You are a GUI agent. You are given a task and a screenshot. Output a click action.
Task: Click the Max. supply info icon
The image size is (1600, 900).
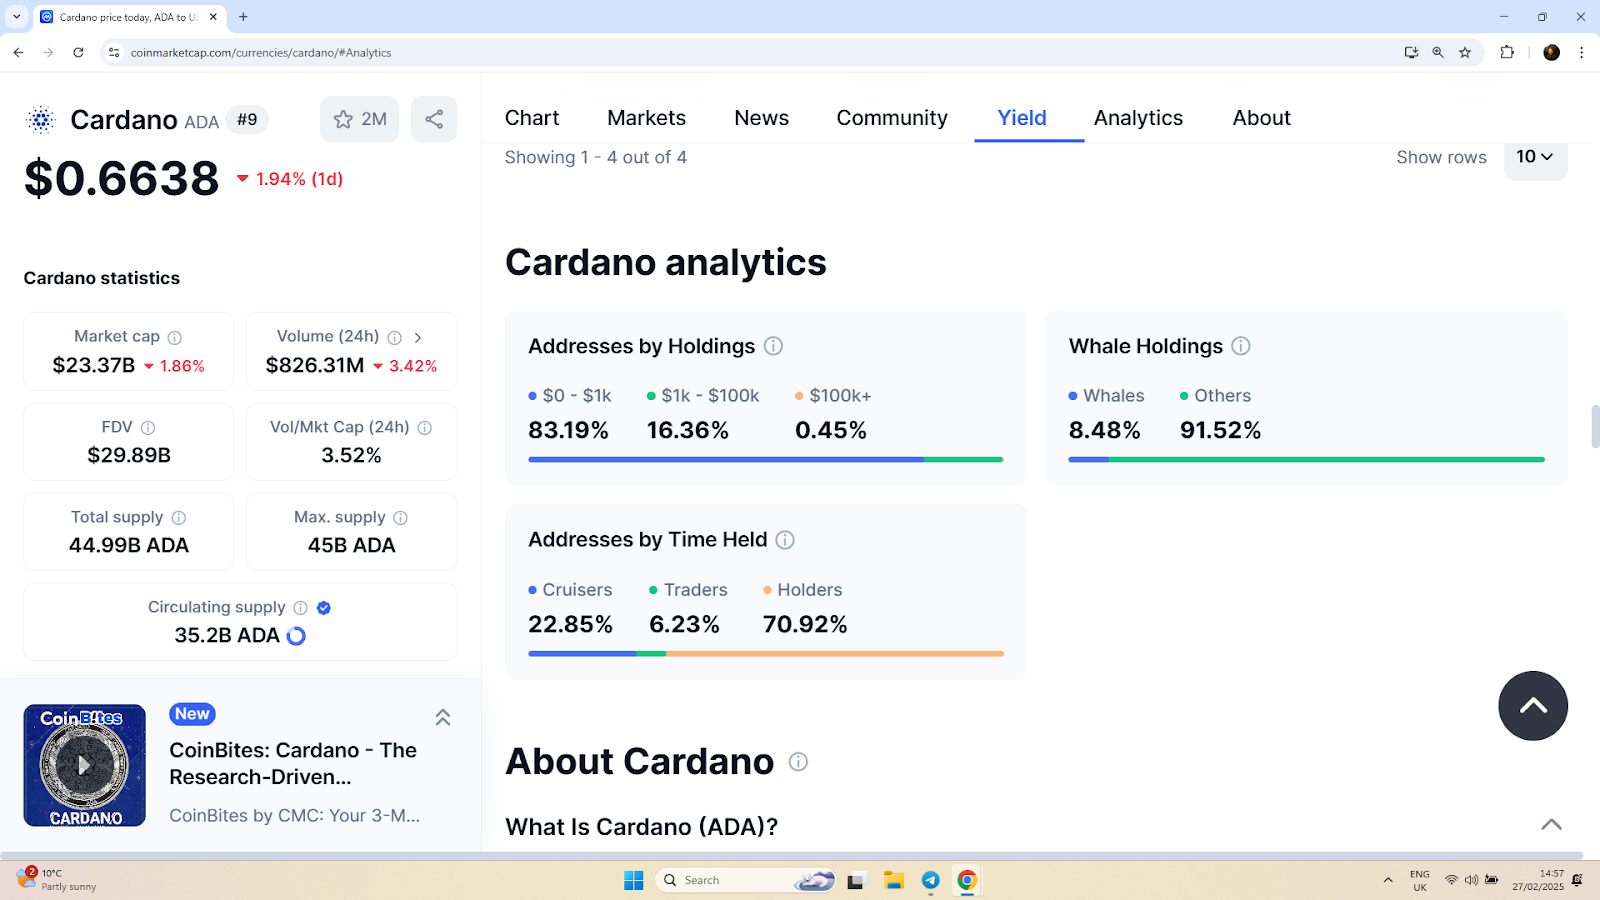point(401,518)
